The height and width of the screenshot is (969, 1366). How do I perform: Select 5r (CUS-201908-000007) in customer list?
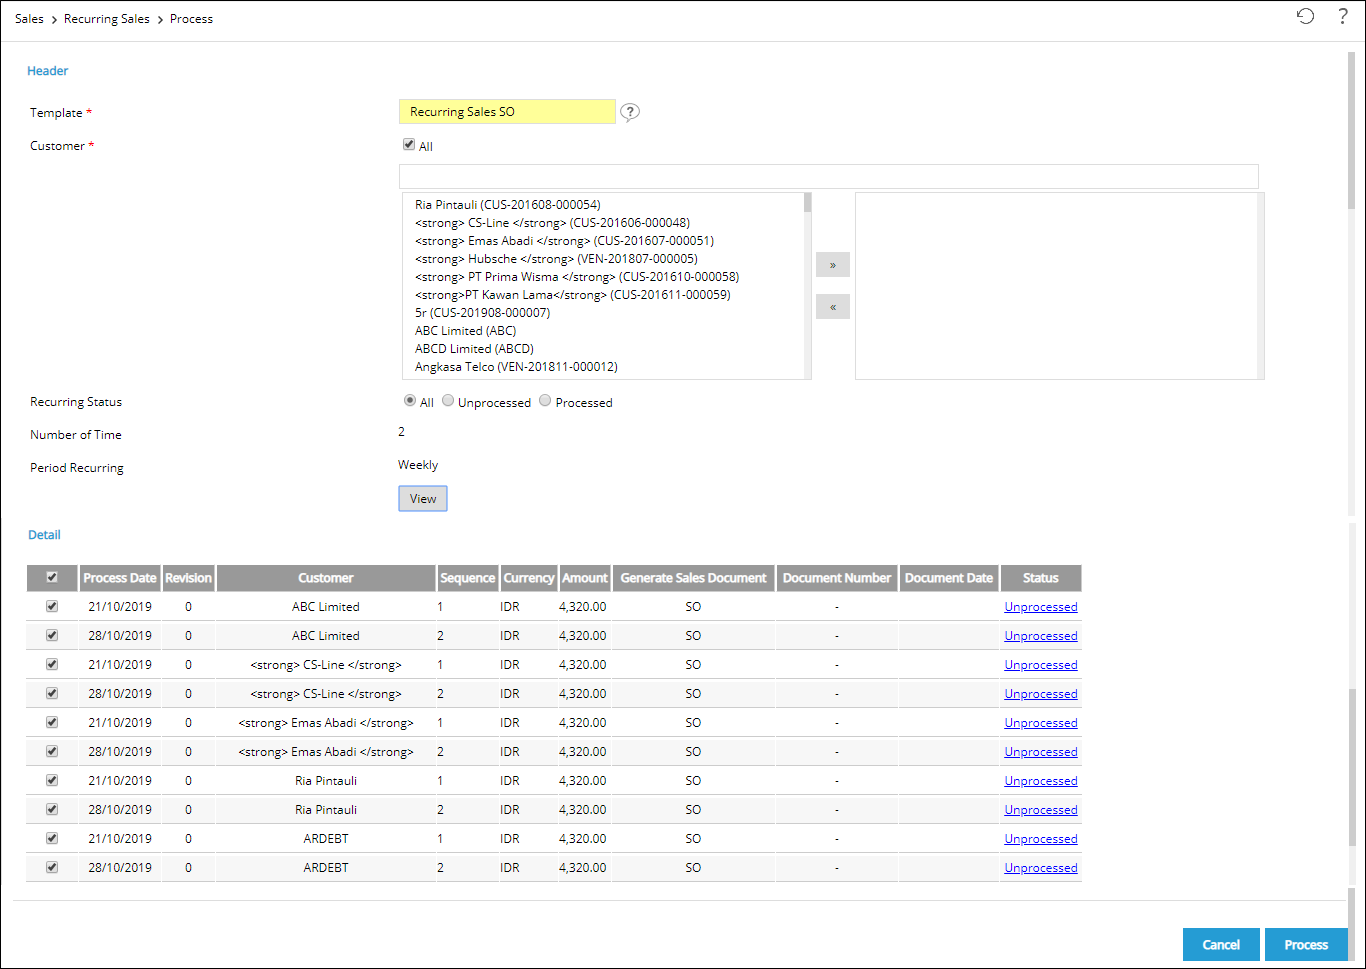point(482,313)
